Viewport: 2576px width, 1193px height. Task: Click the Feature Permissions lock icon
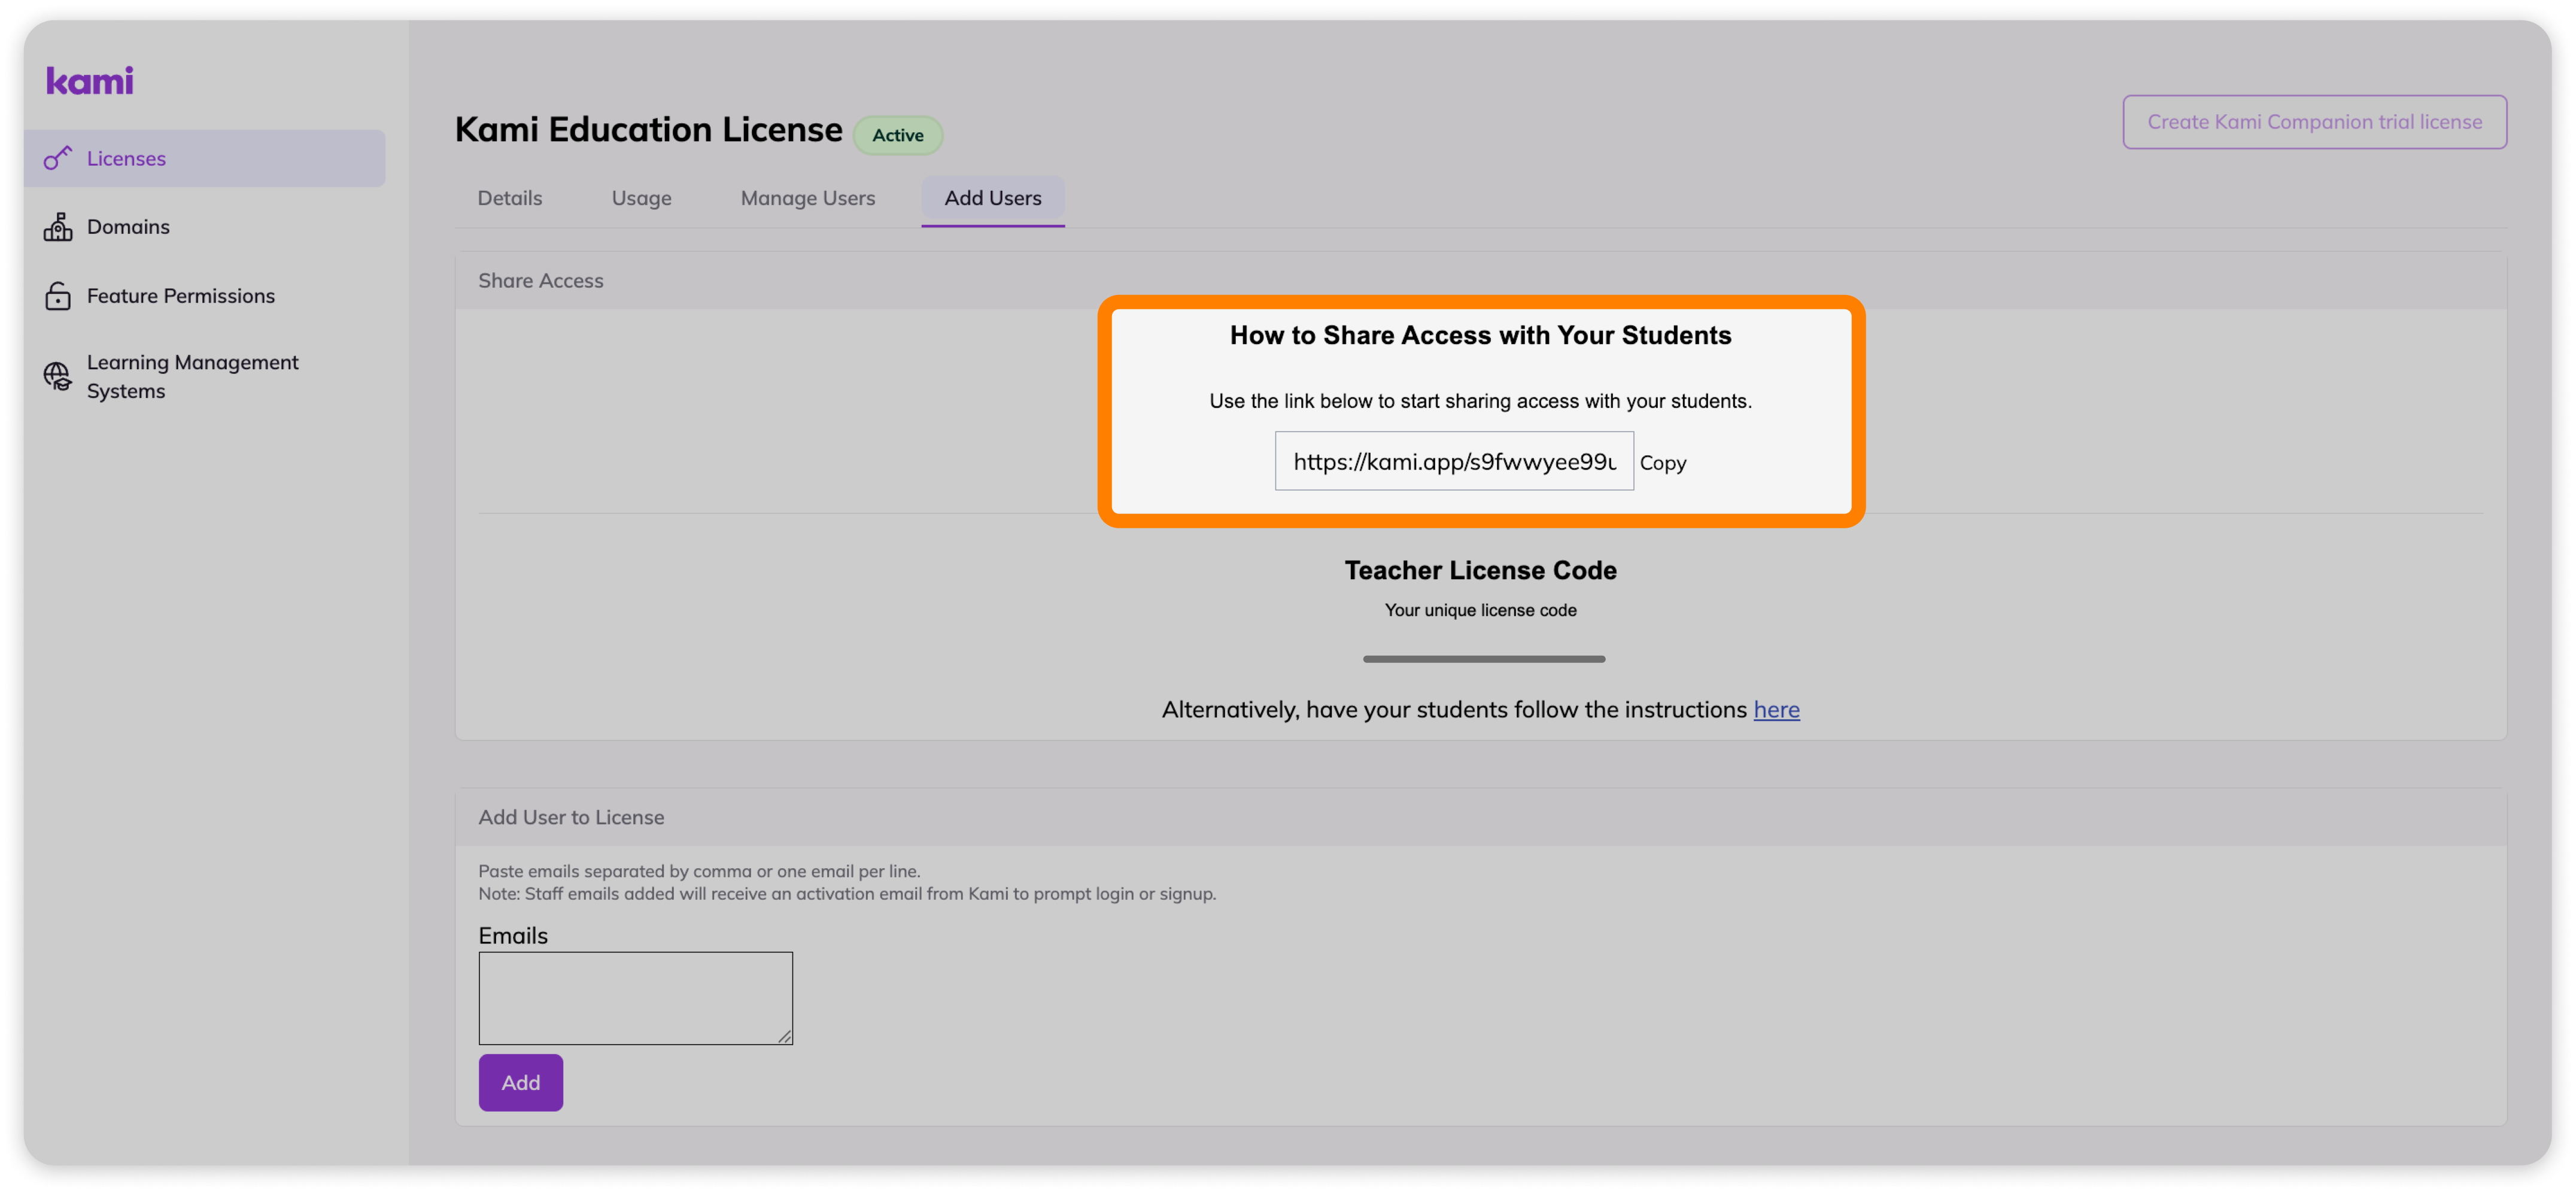click(58, 296)
